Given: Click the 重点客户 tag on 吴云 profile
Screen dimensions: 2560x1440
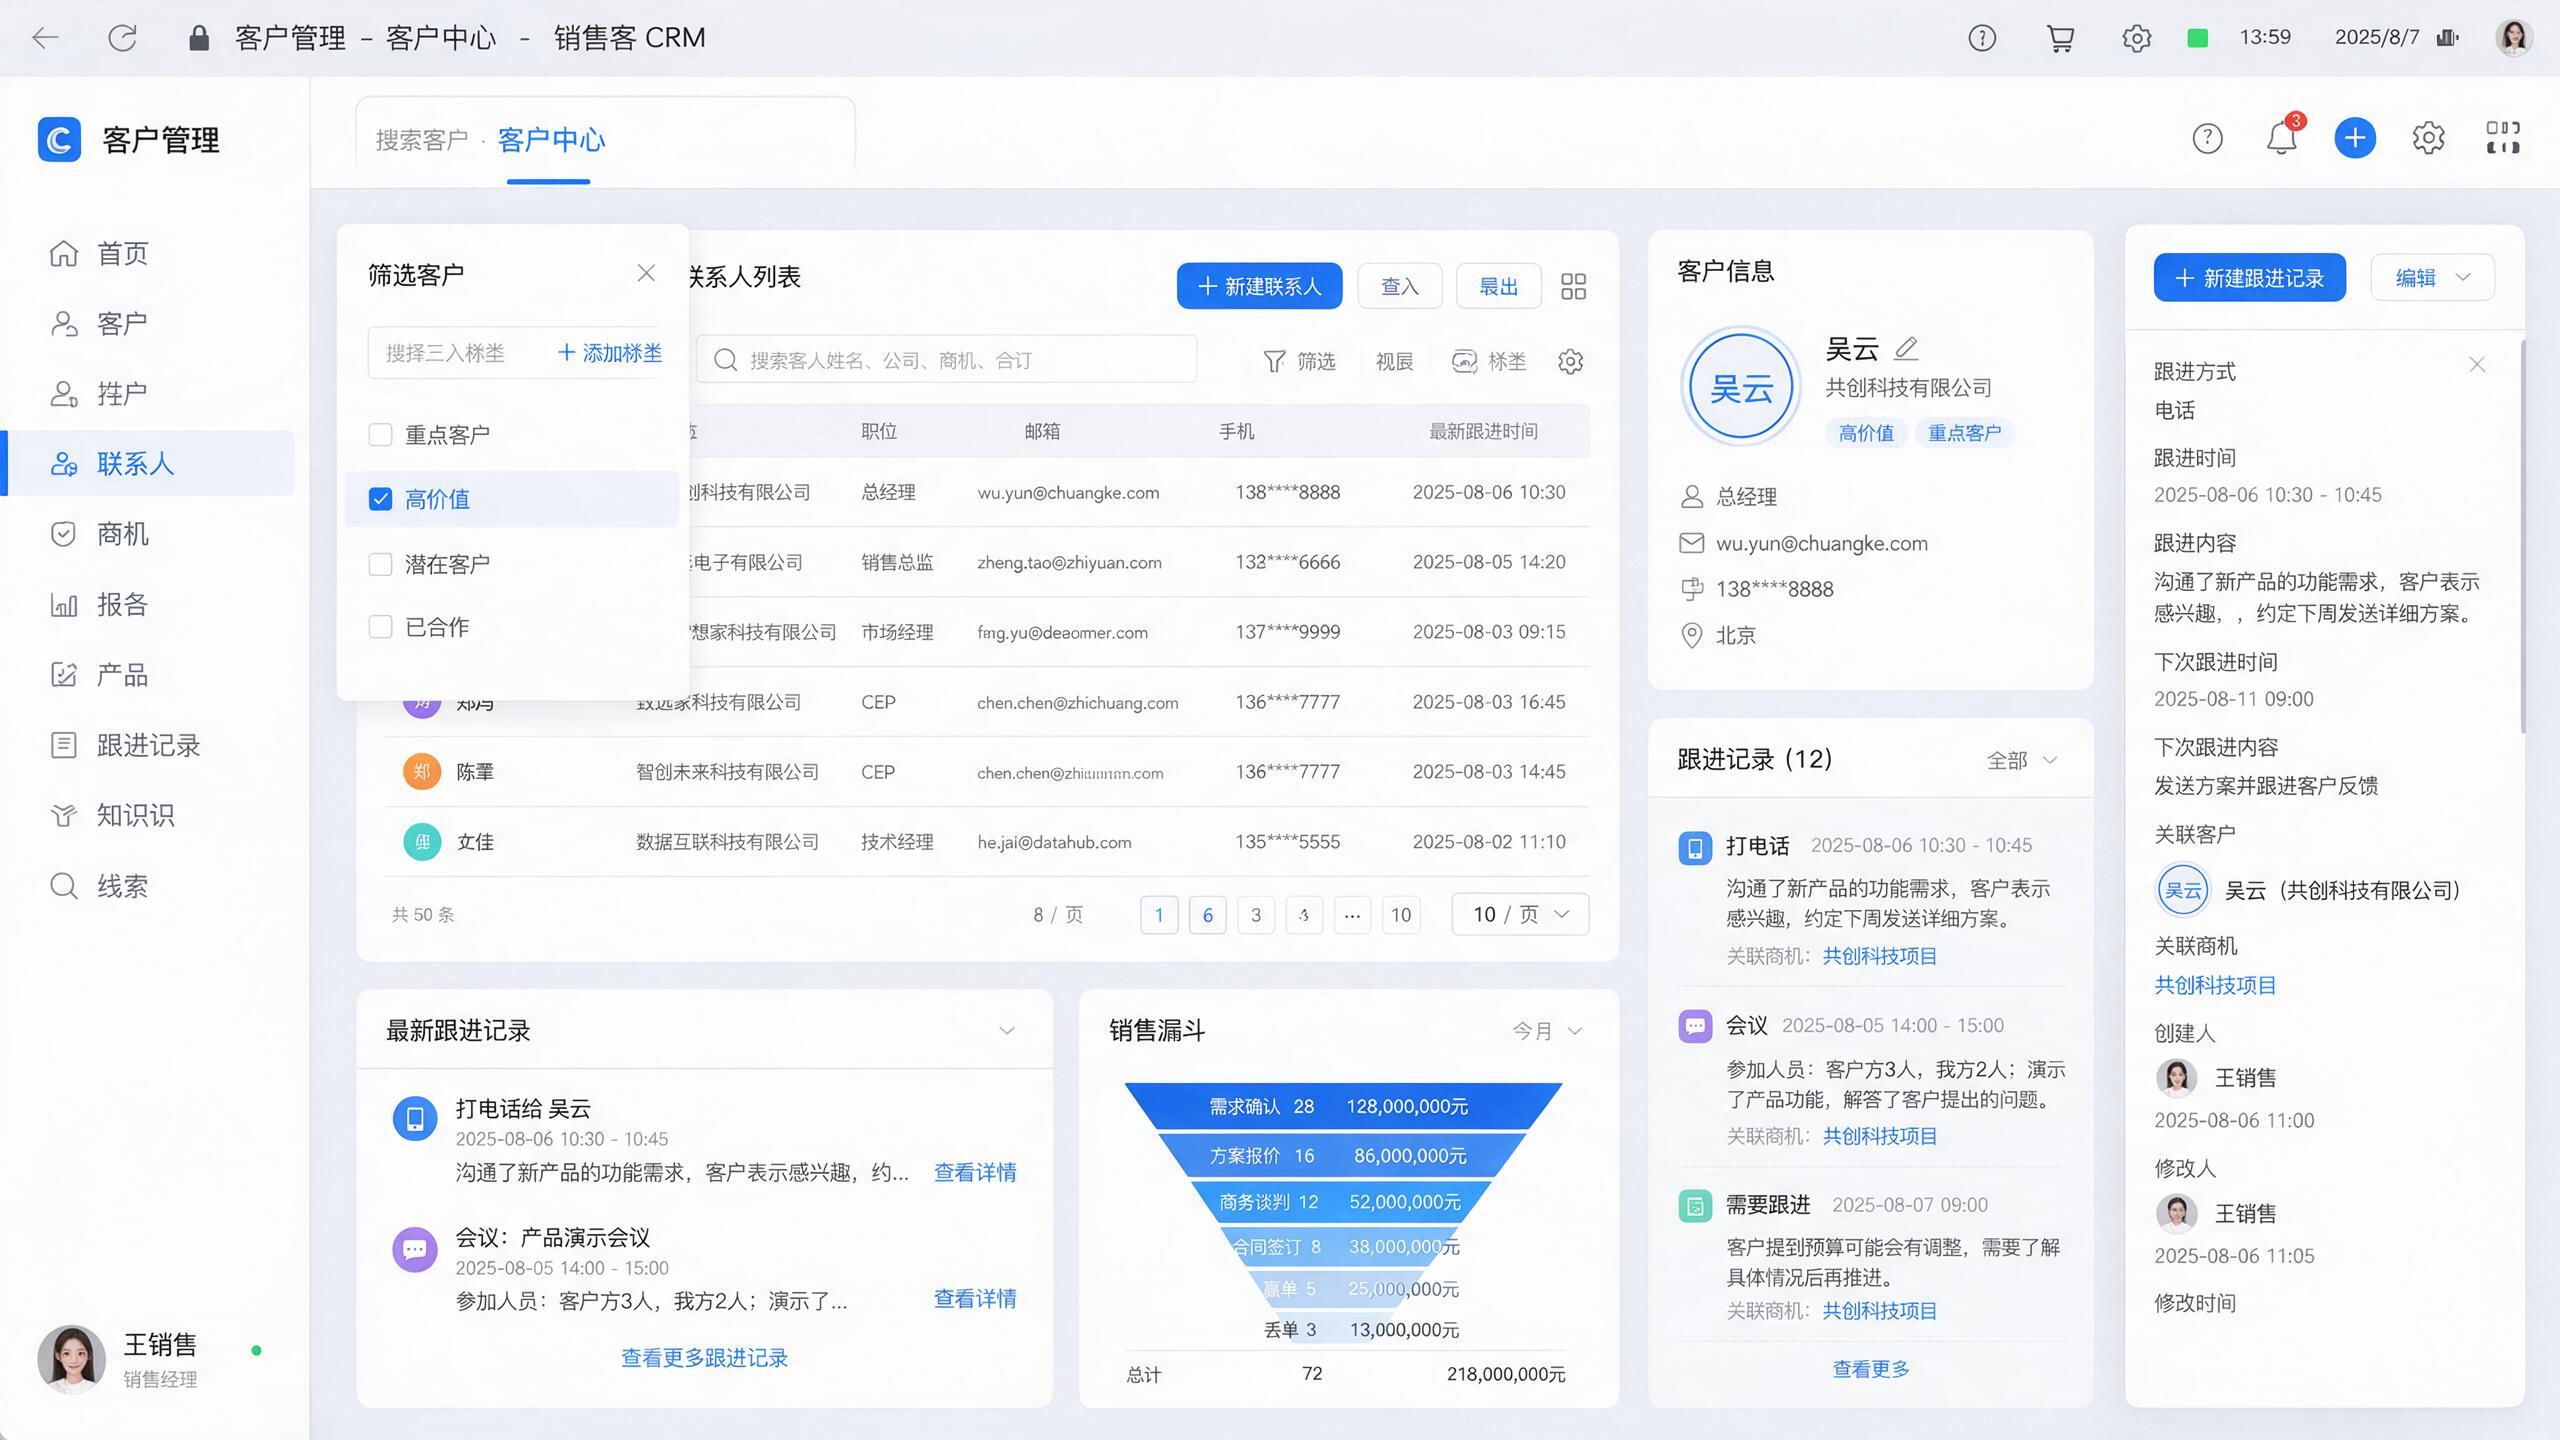Looking at the screenshot, I should [x=1964, y=433].
